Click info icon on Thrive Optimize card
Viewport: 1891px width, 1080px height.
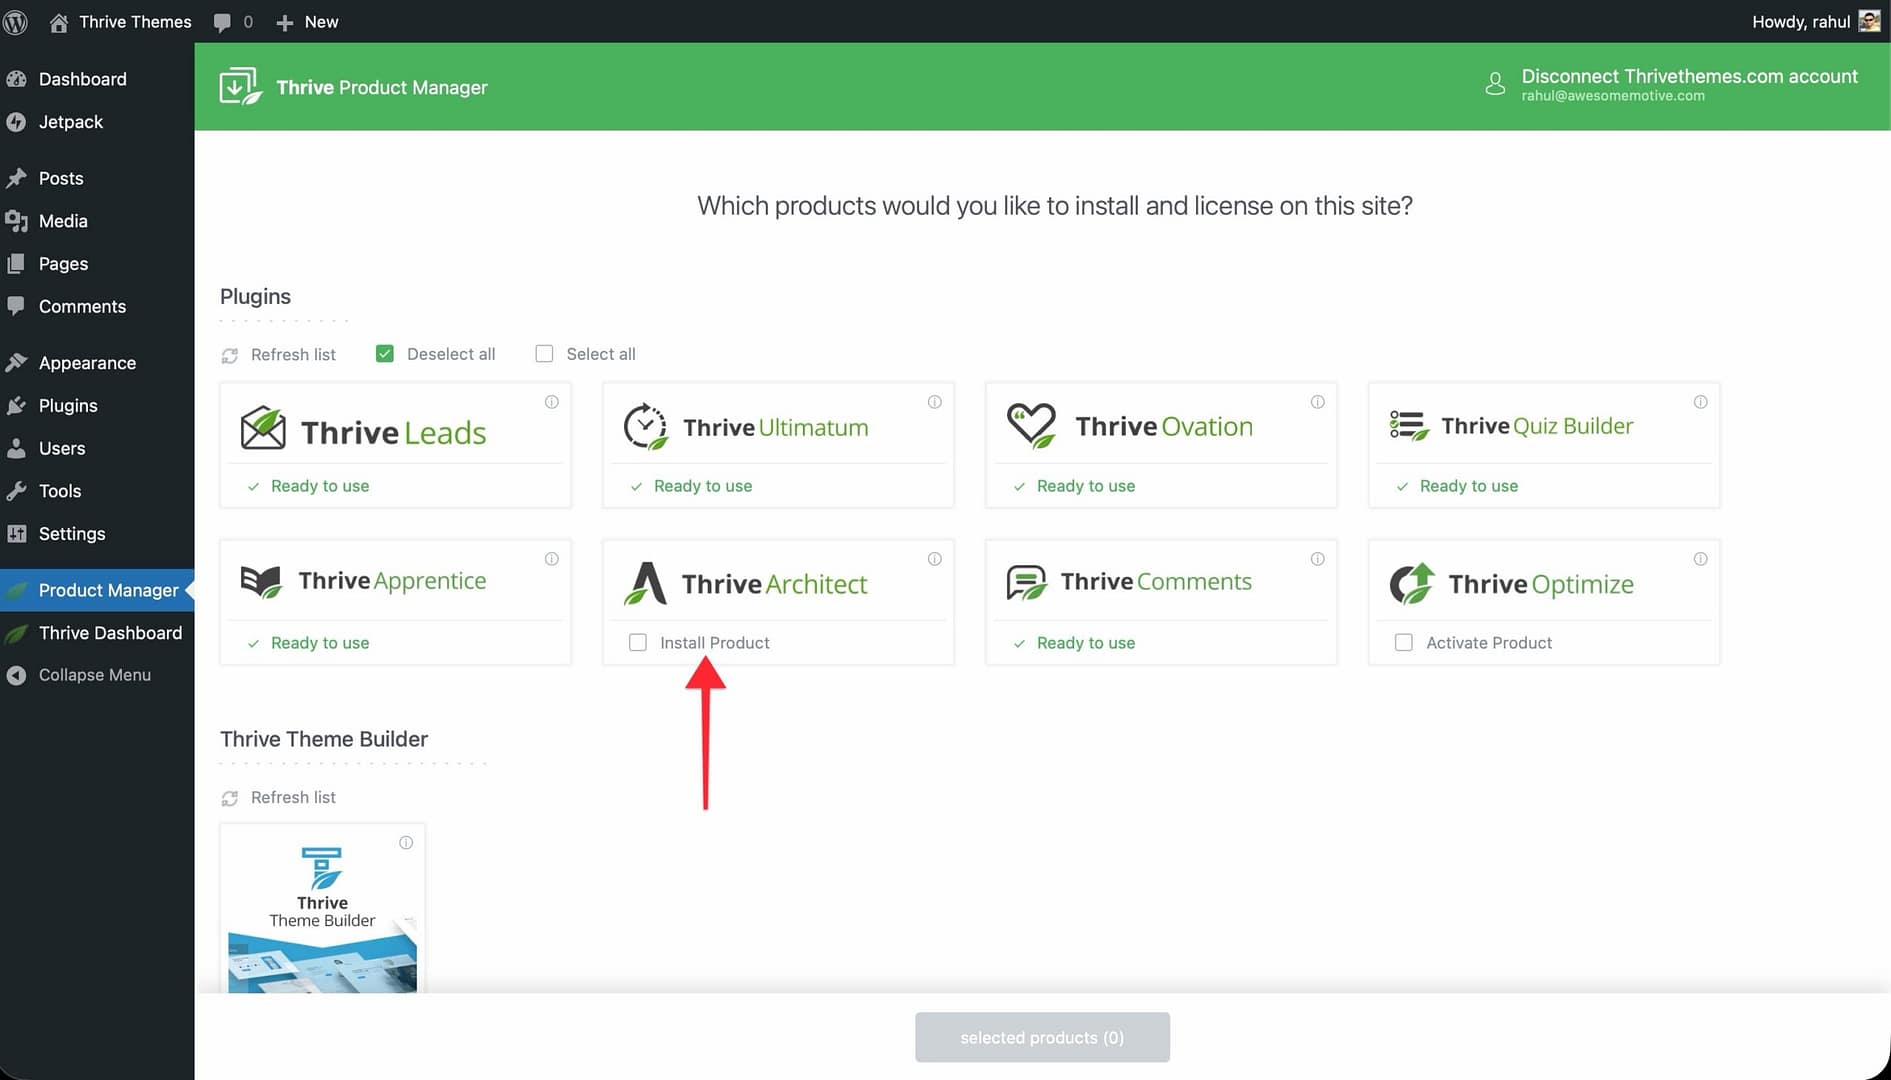pos(1700,559)
